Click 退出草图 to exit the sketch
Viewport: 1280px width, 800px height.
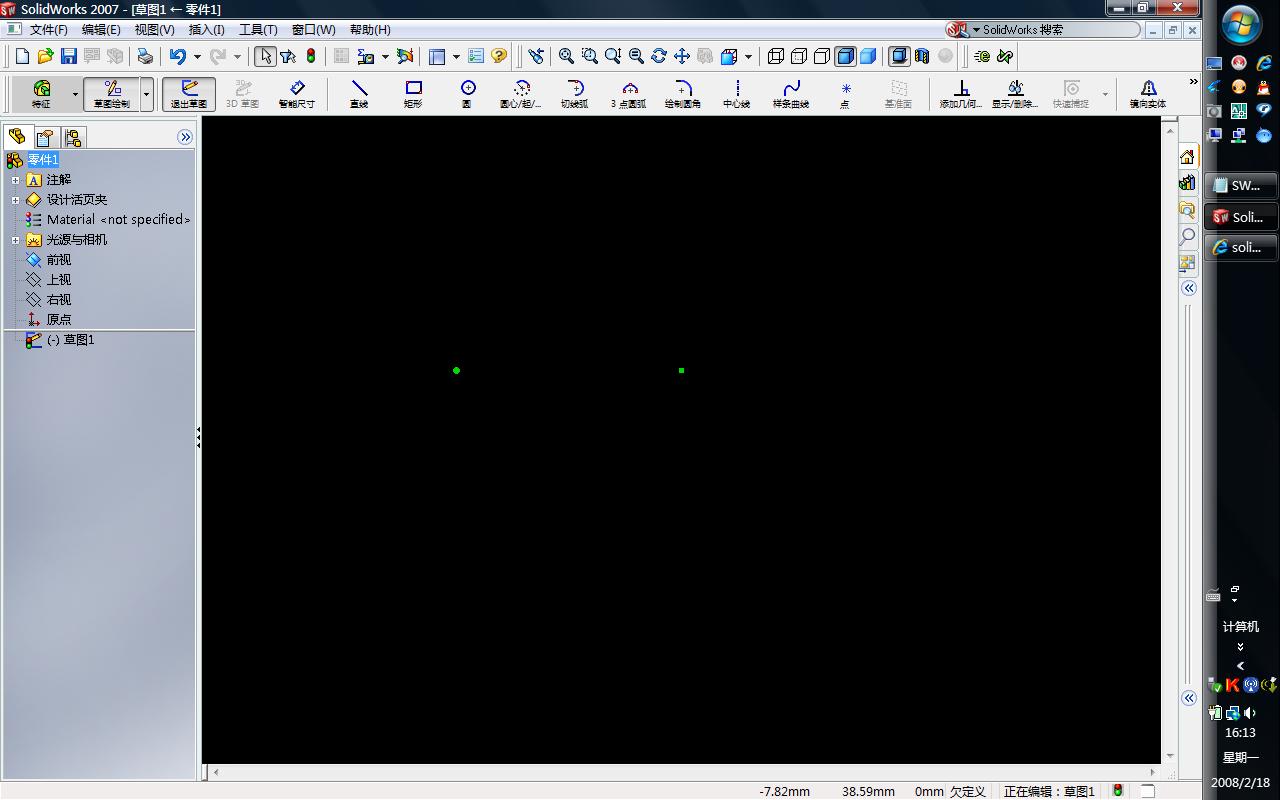coord(189,94)
